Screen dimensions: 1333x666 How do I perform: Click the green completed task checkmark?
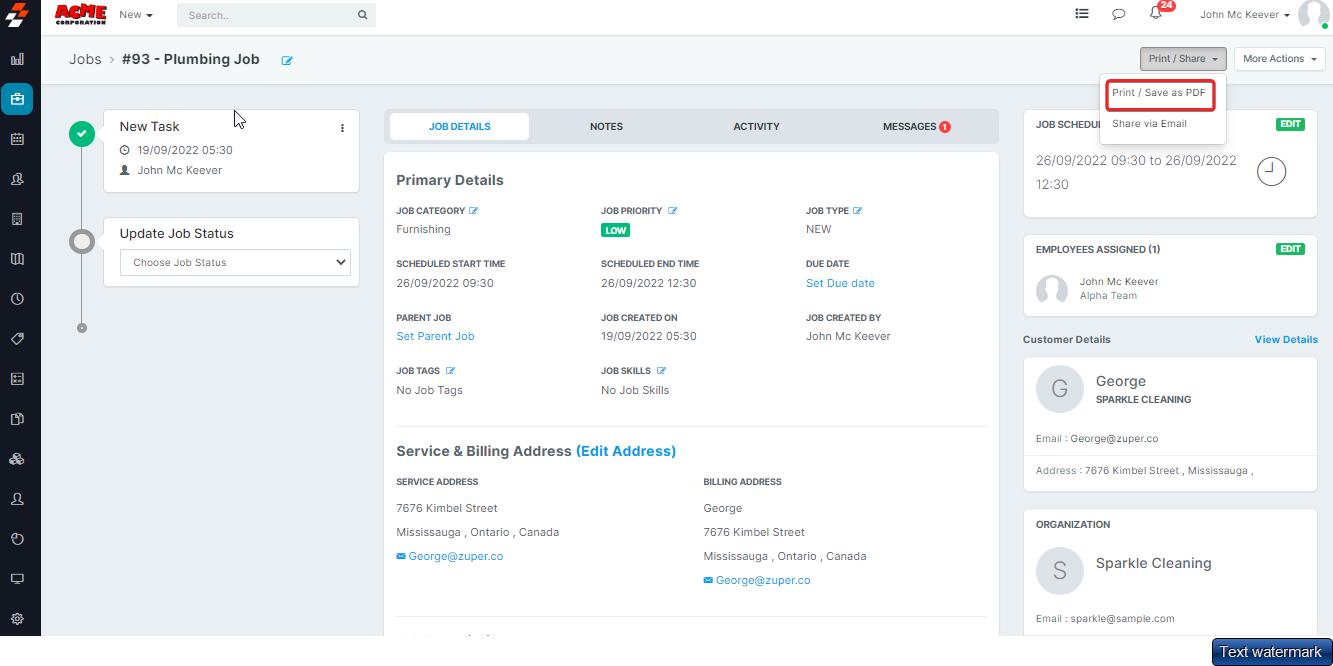point(82,133)
